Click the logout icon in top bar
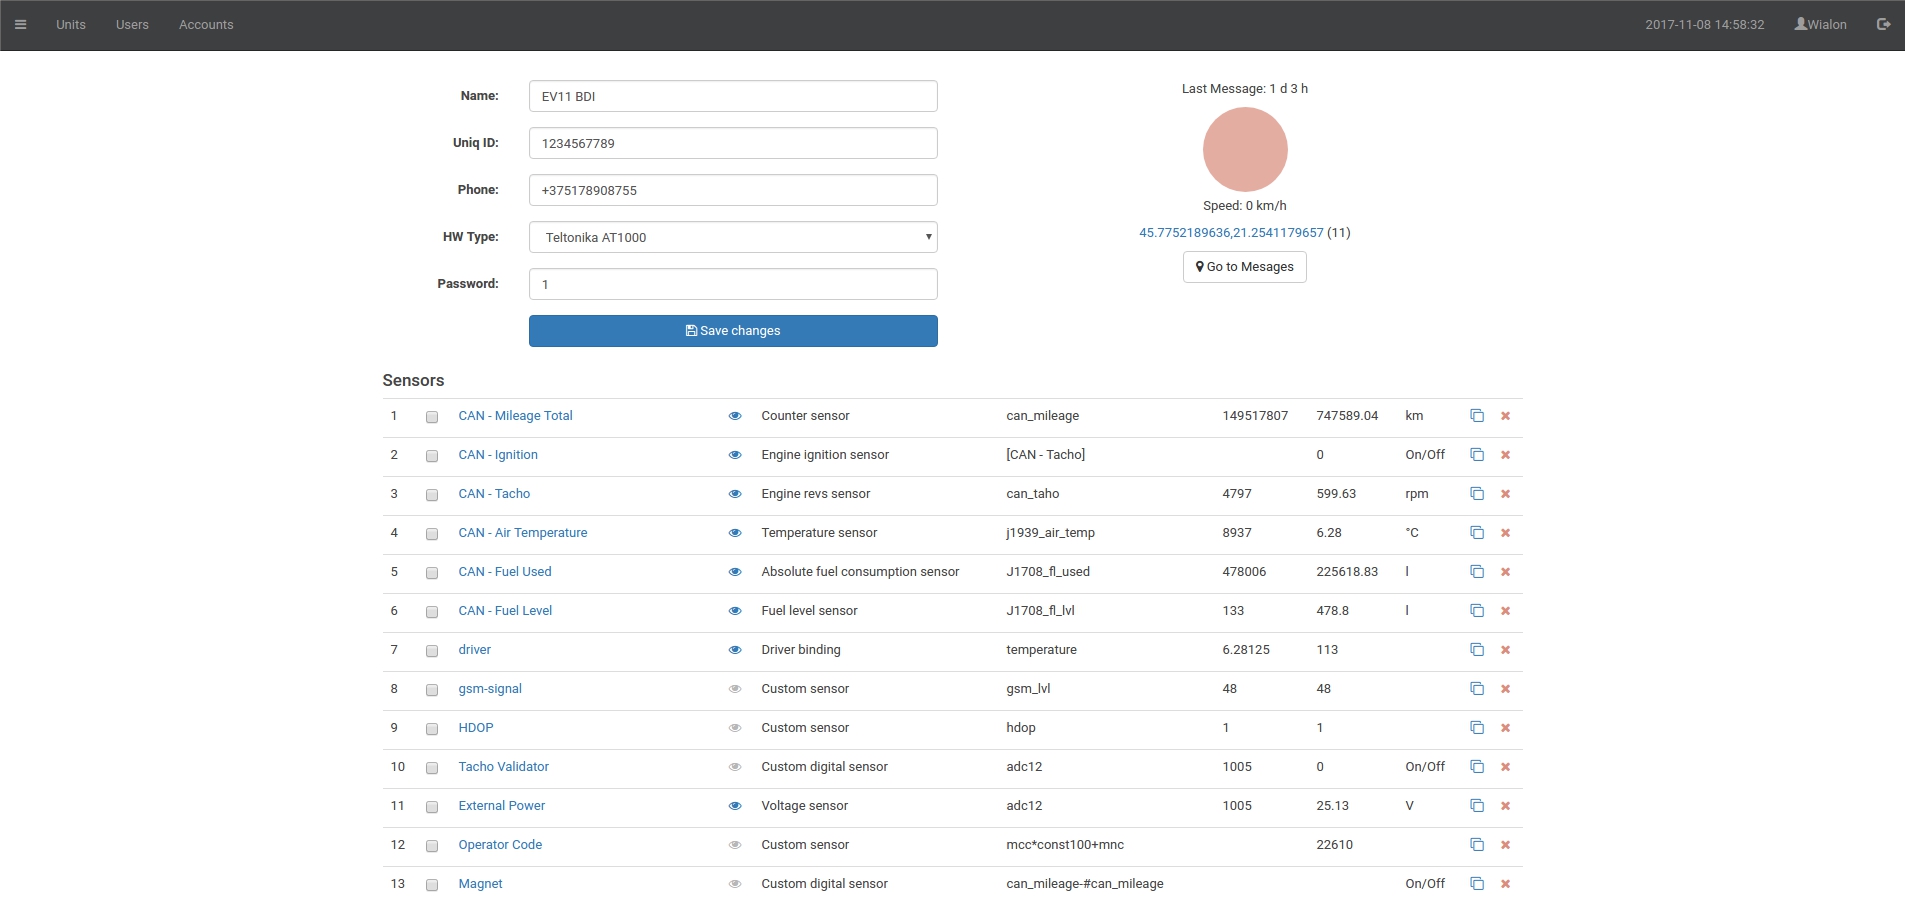The height and width of the screenshot is (898, 1905). coord(1883,25)
